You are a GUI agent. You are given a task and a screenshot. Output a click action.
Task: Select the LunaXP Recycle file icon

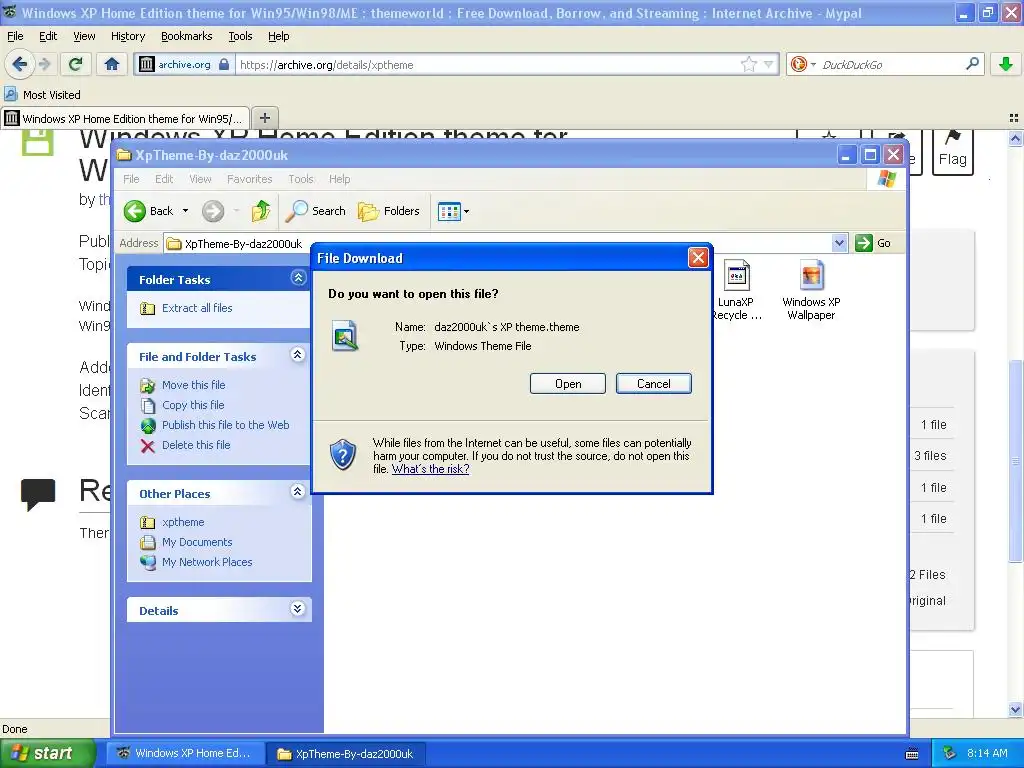pos(736,289)
